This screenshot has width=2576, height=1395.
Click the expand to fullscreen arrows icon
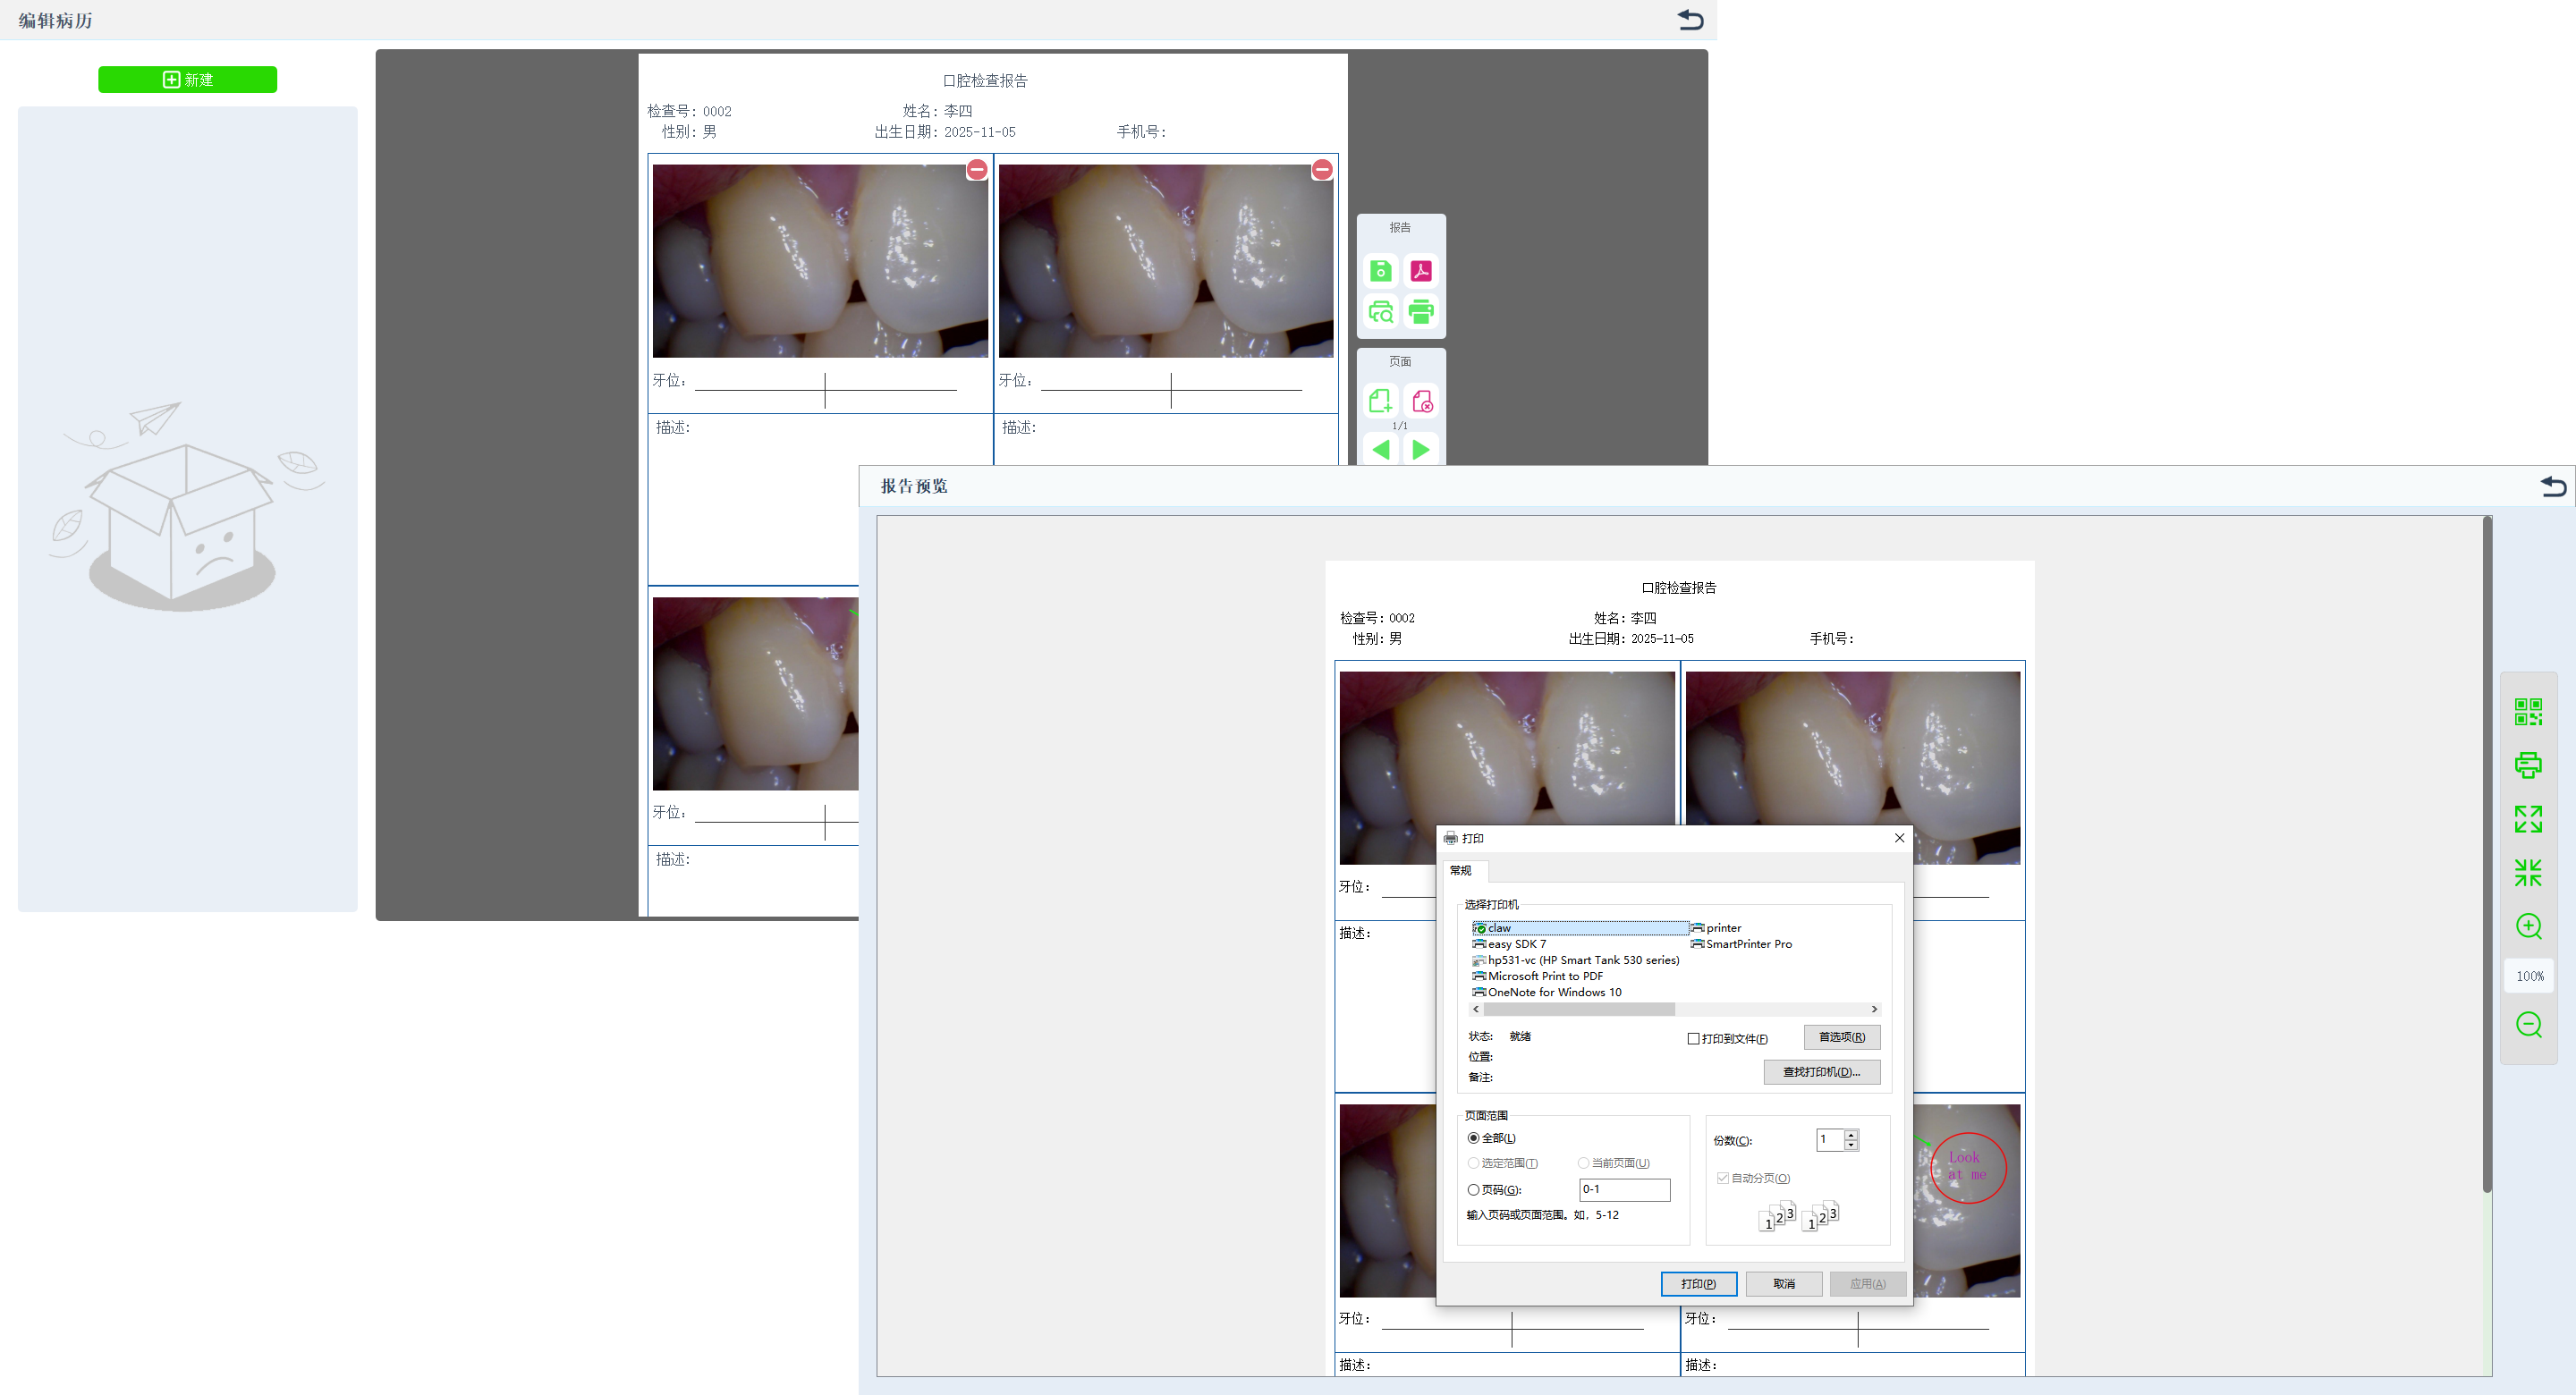pyautogui.click(x=2528, y=819)
